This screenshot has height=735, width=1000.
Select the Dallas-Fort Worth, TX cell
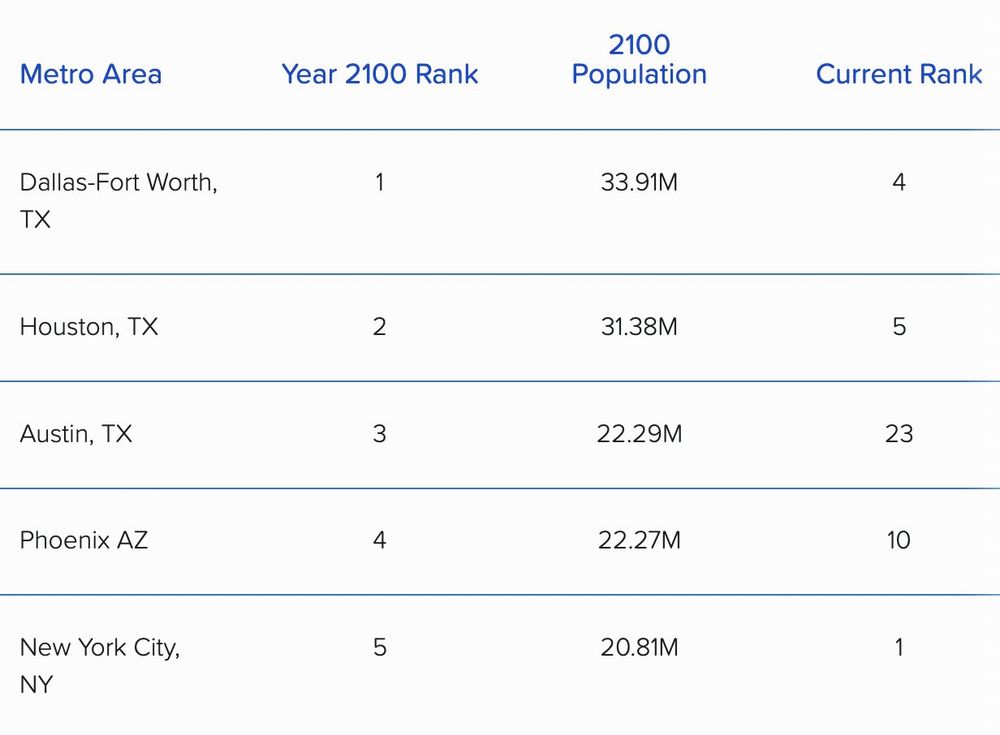[119, 201]
